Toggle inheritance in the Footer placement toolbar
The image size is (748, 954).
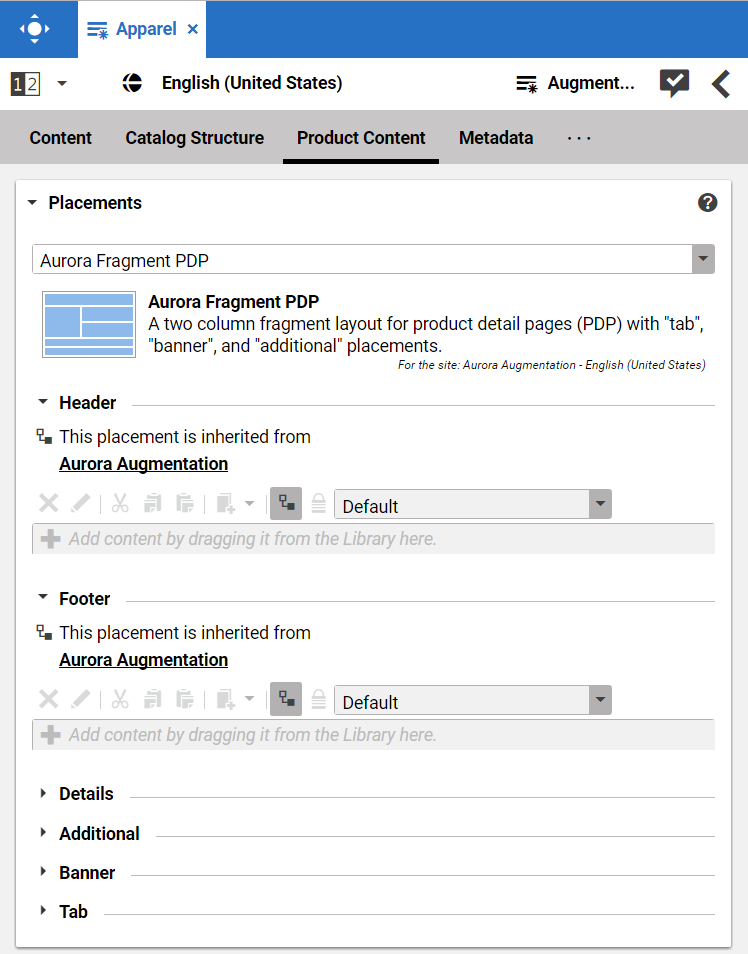coord(285,699)
